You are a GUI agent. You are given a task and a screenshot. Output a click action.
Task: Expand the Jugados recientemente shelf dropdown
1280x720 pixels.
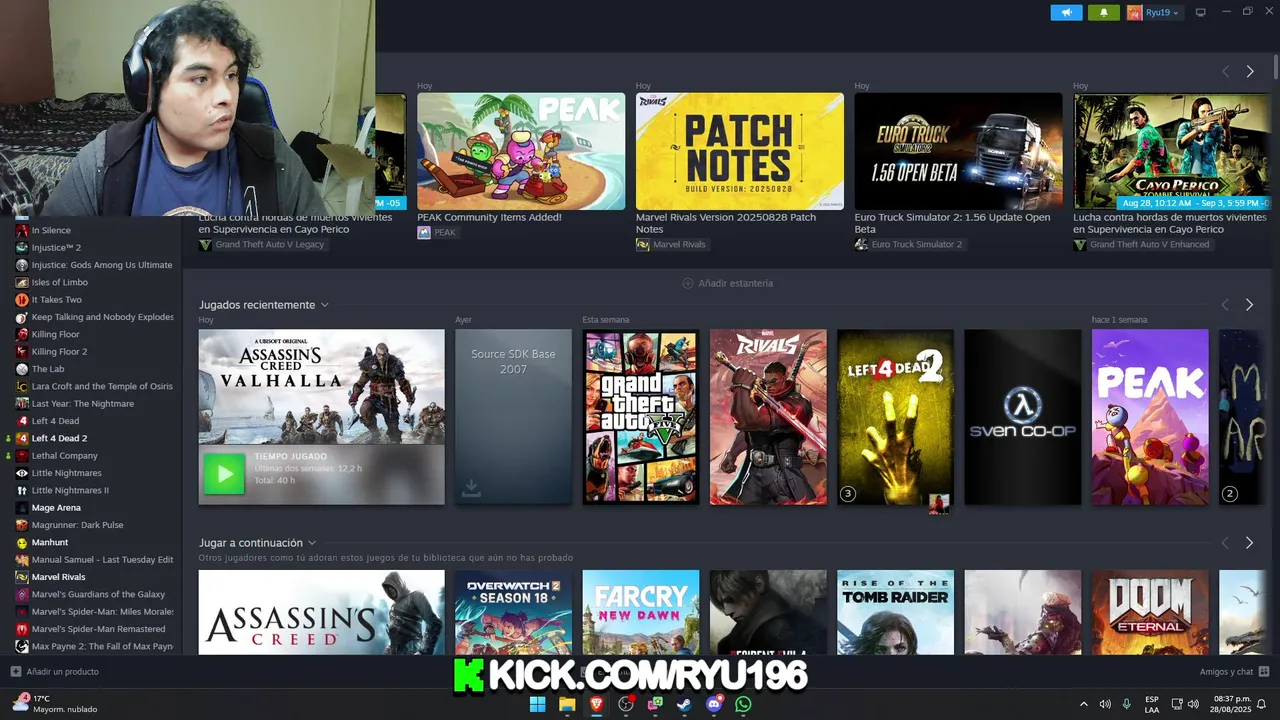[325, 305]
